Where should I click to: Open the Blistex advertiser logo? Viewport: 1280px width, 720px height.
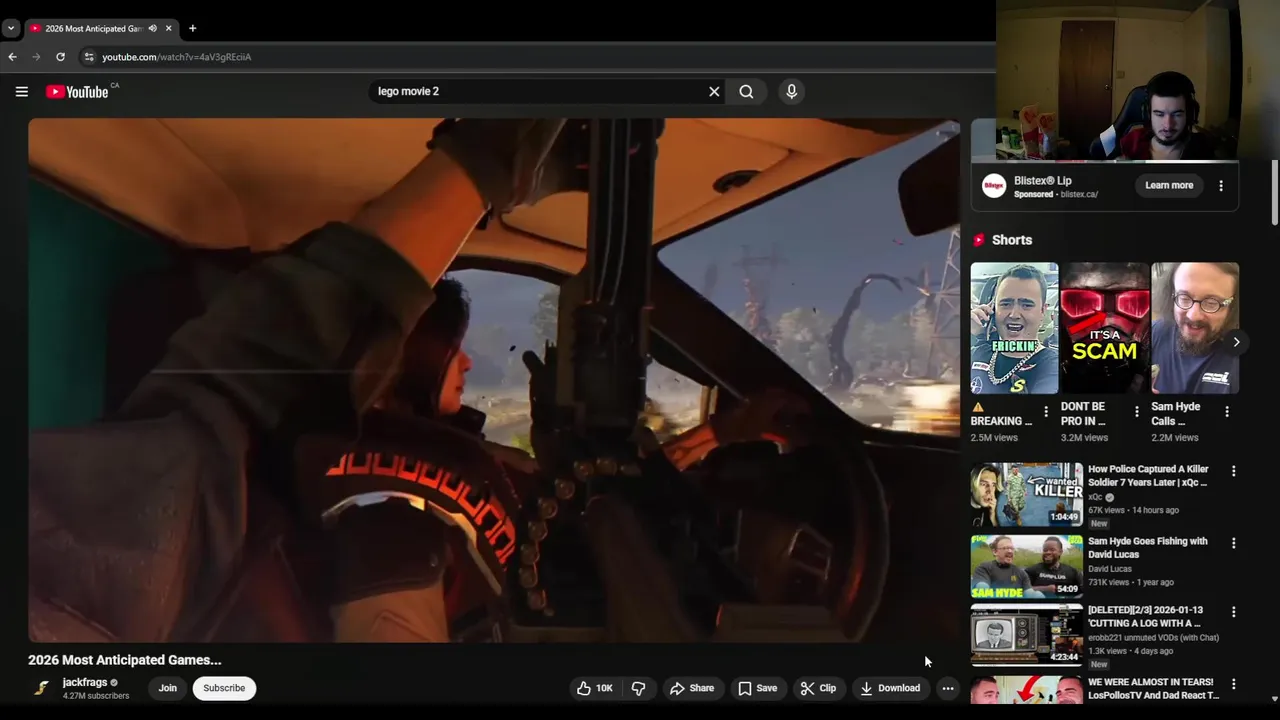tap(994, 185)
